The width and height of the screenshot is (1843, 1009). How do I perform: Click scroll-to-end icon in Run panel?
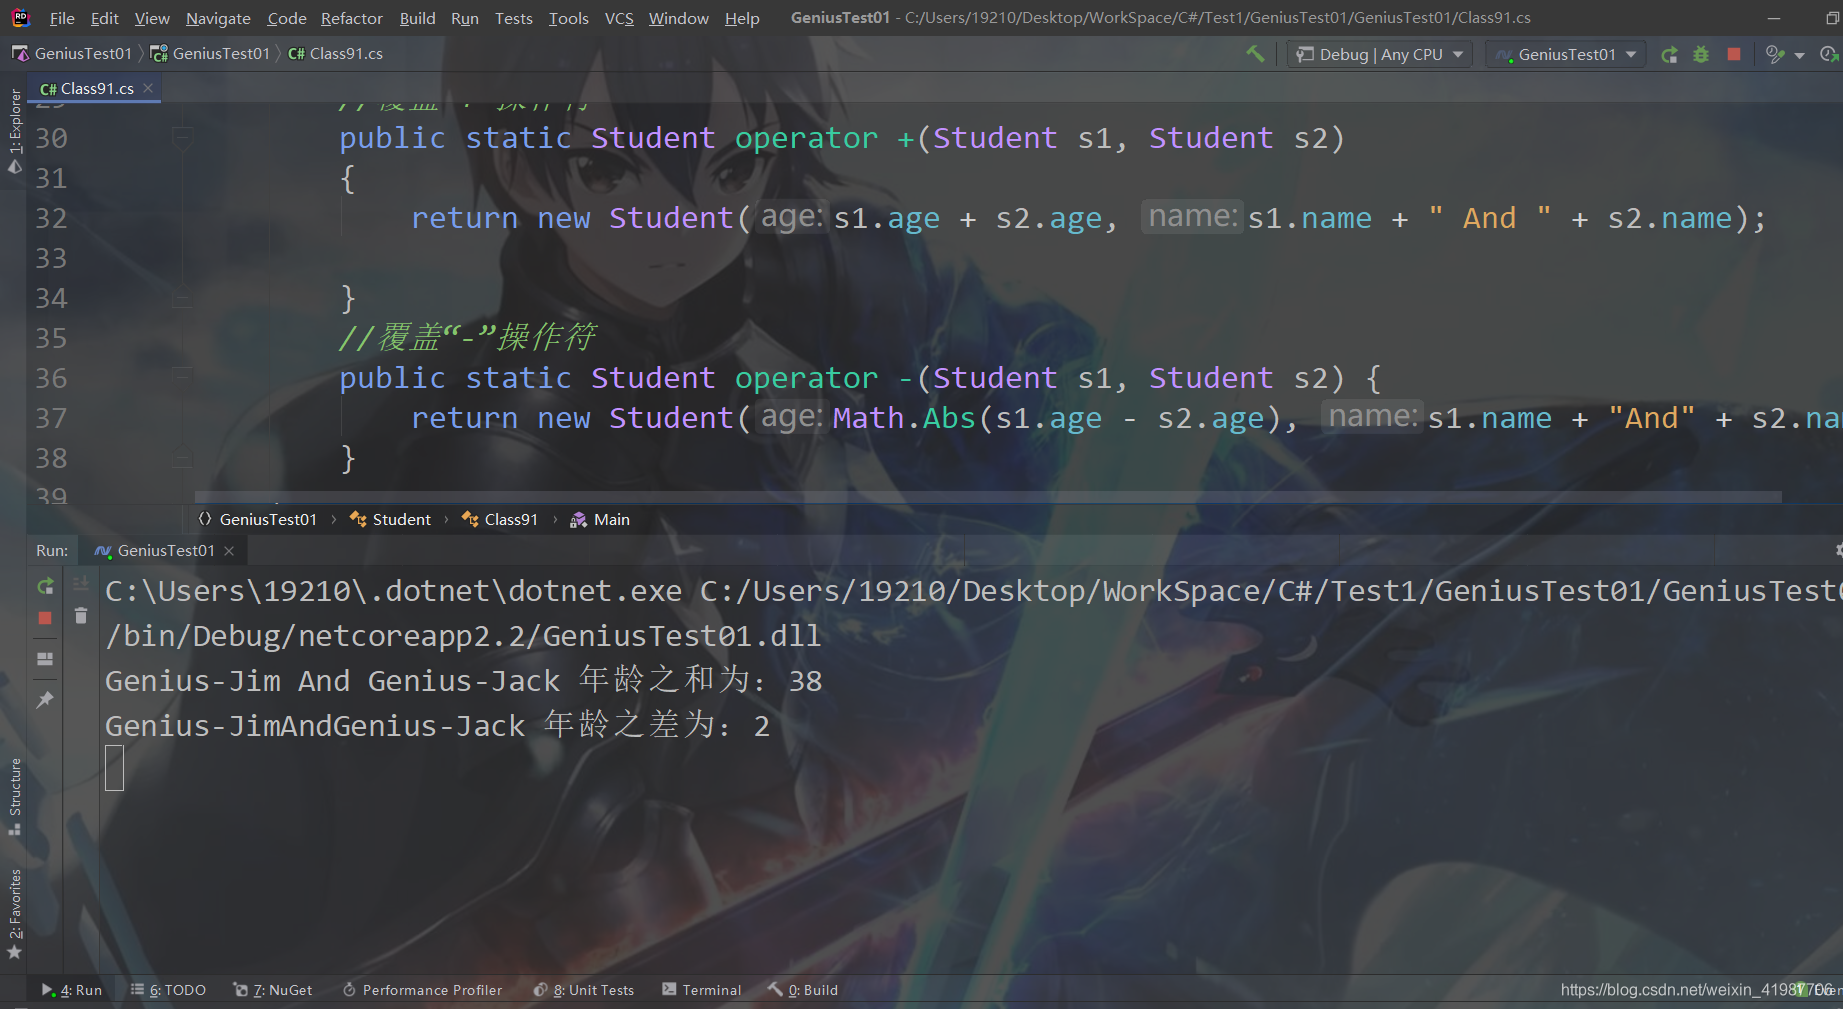pos(81,583)
